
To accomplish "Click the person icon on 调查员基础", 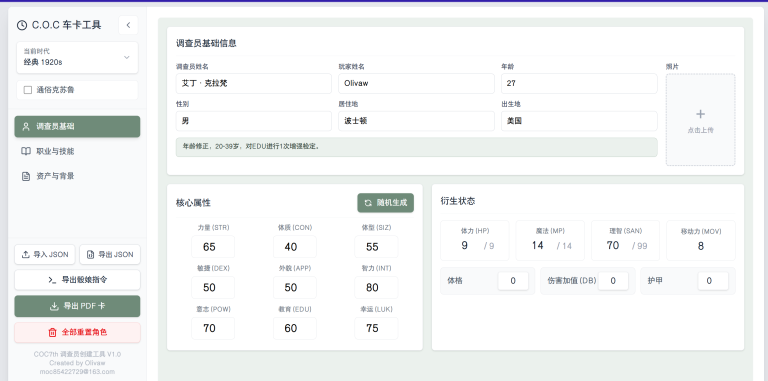I will click(x=26, y=126).
